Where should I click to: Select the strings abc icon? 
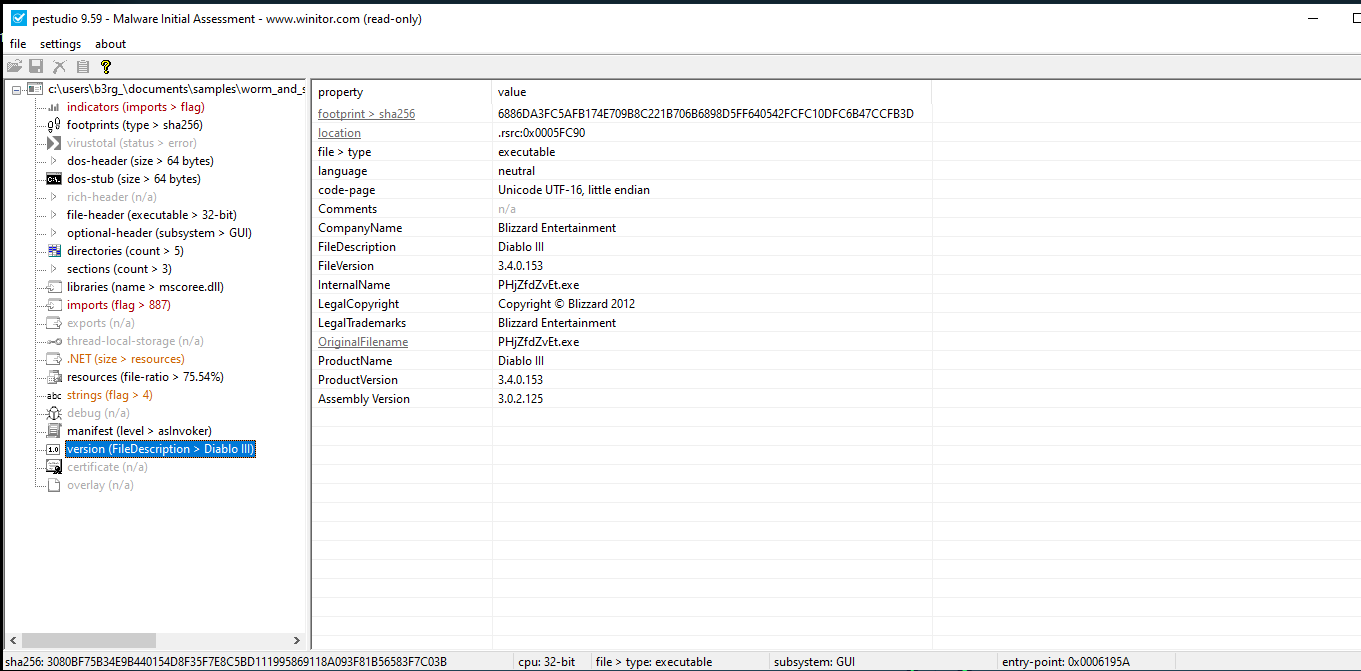click(54, 395)
